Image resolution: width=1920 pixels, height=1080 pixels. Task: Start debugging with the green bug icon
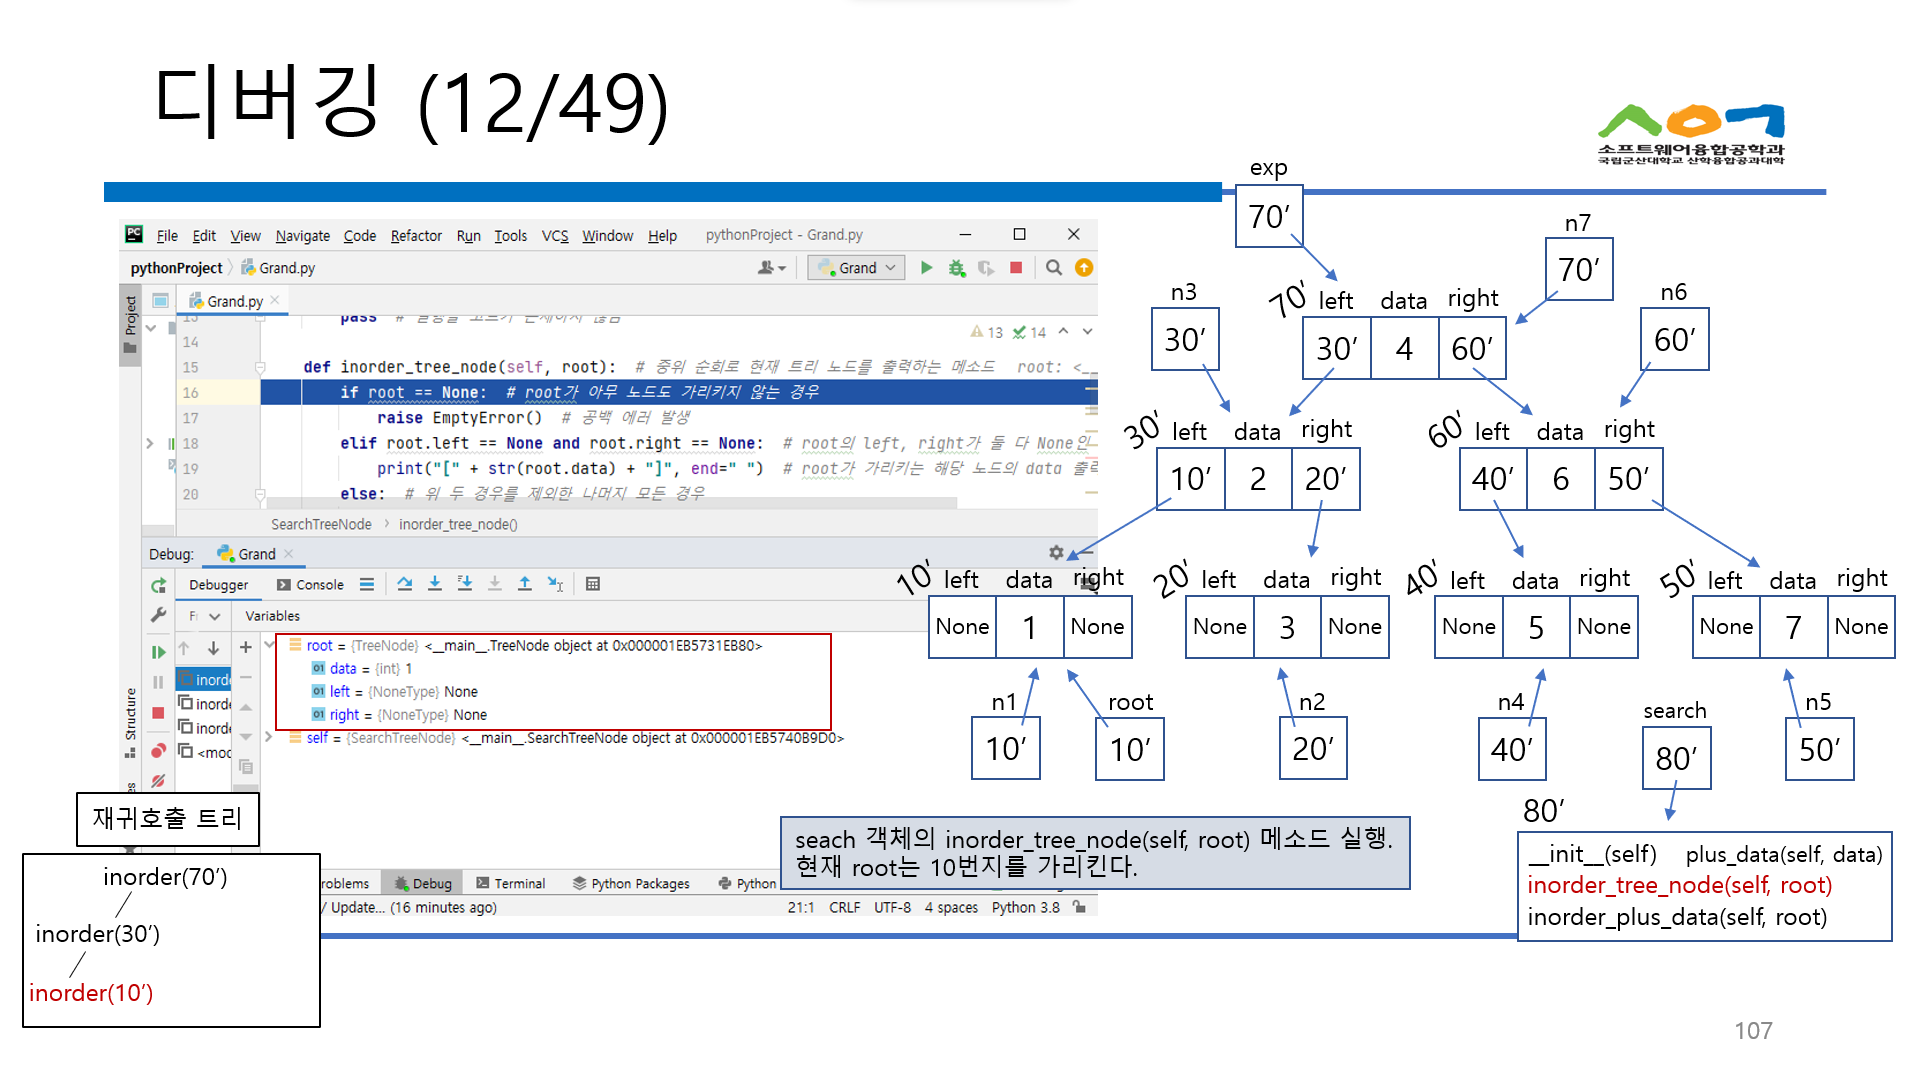tap(957, 268)
